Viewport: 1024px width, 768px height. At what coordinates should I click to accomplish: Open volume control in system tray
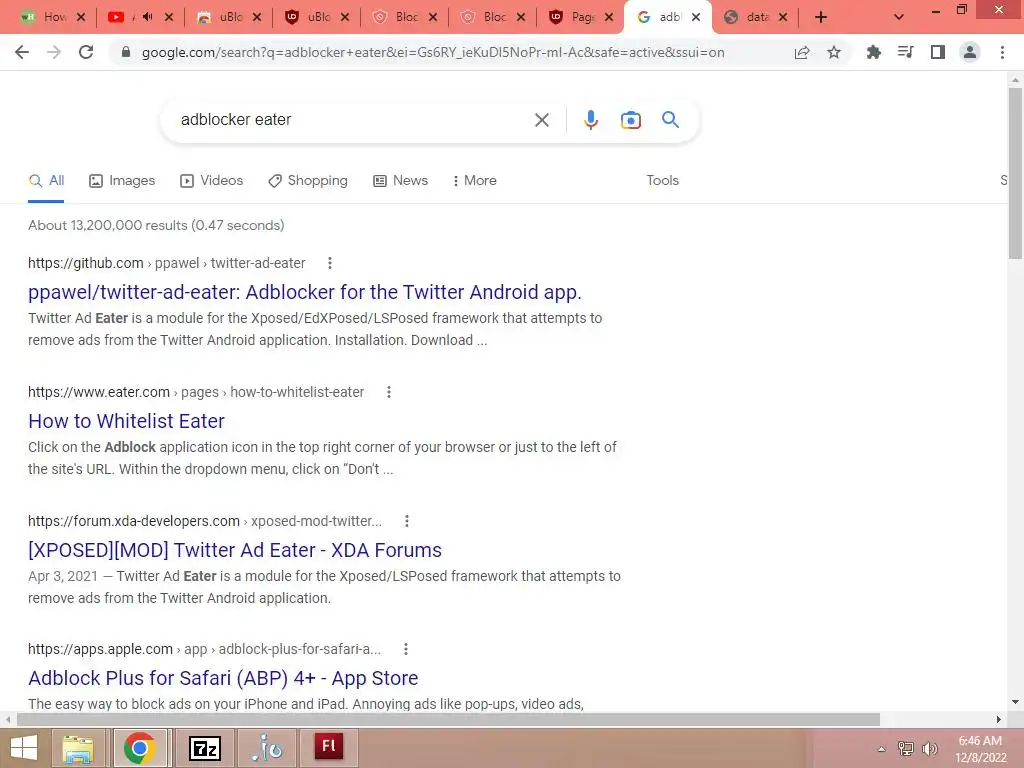[x=930, y=749]
